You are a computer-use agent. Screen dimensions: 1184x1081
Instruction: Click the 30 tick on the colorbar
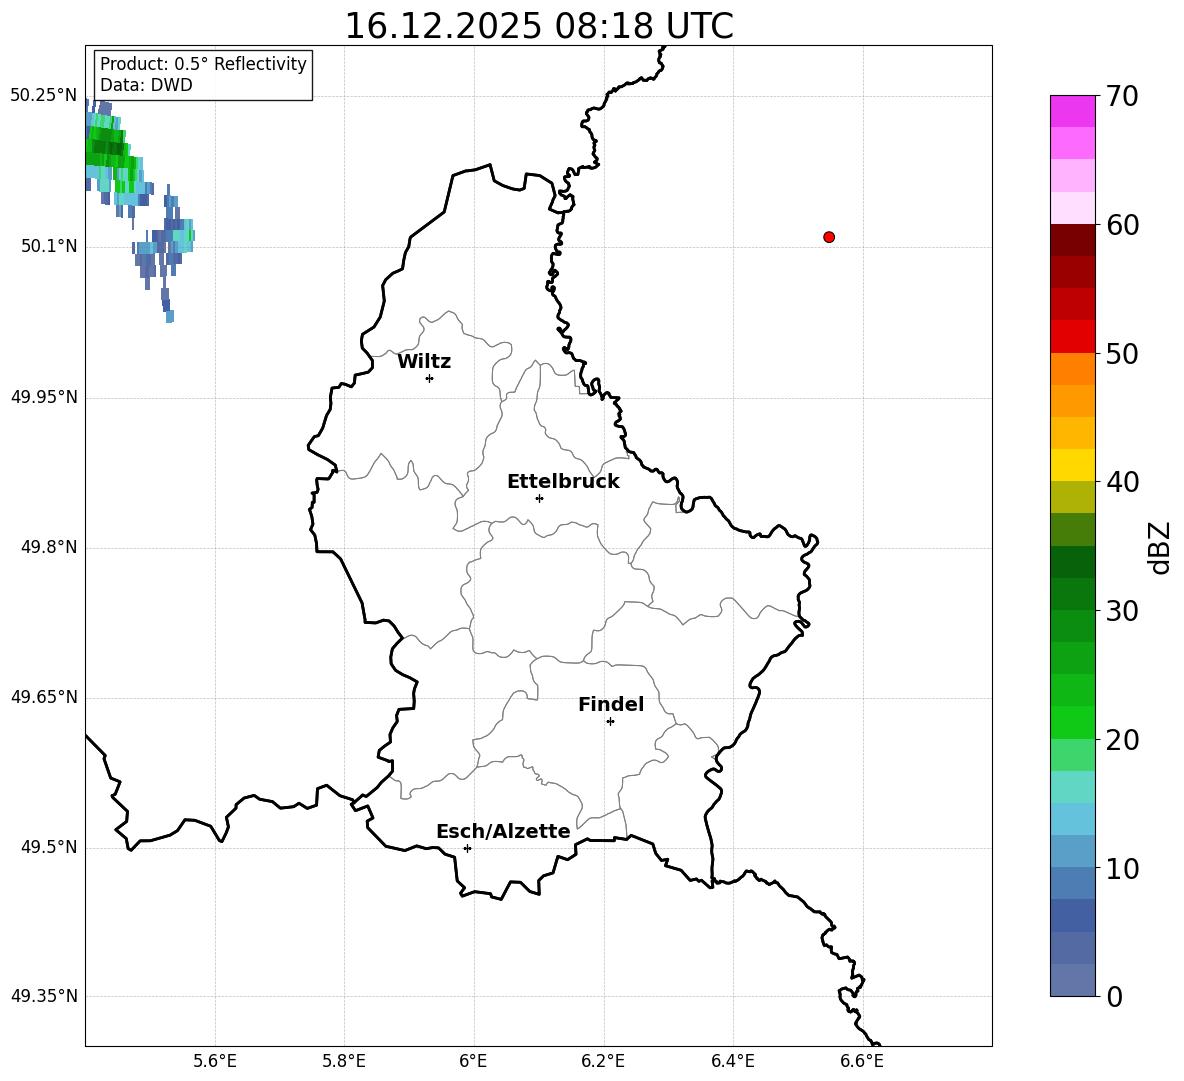(1122, 611)
